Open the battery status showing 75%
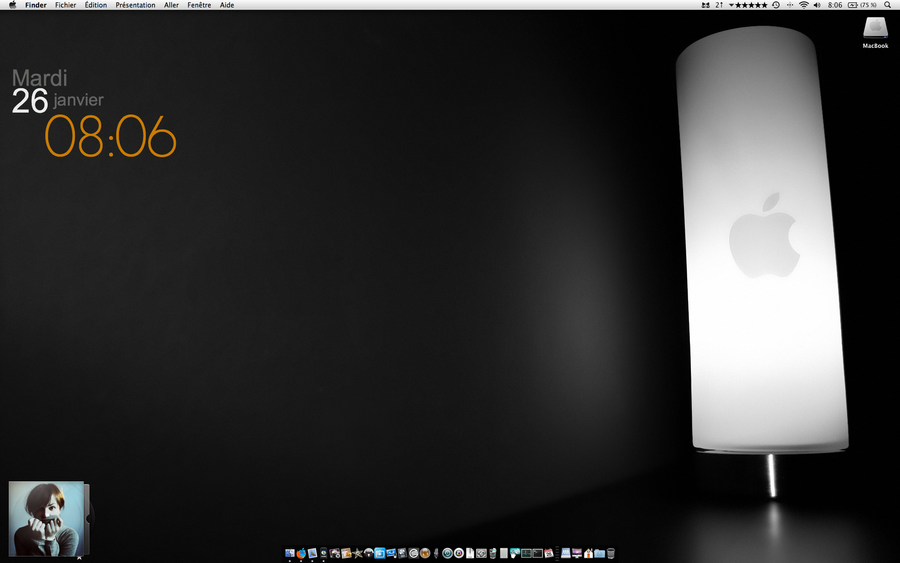Image resolution: width=900 pixels, height=563 pixels. (862, 5)
